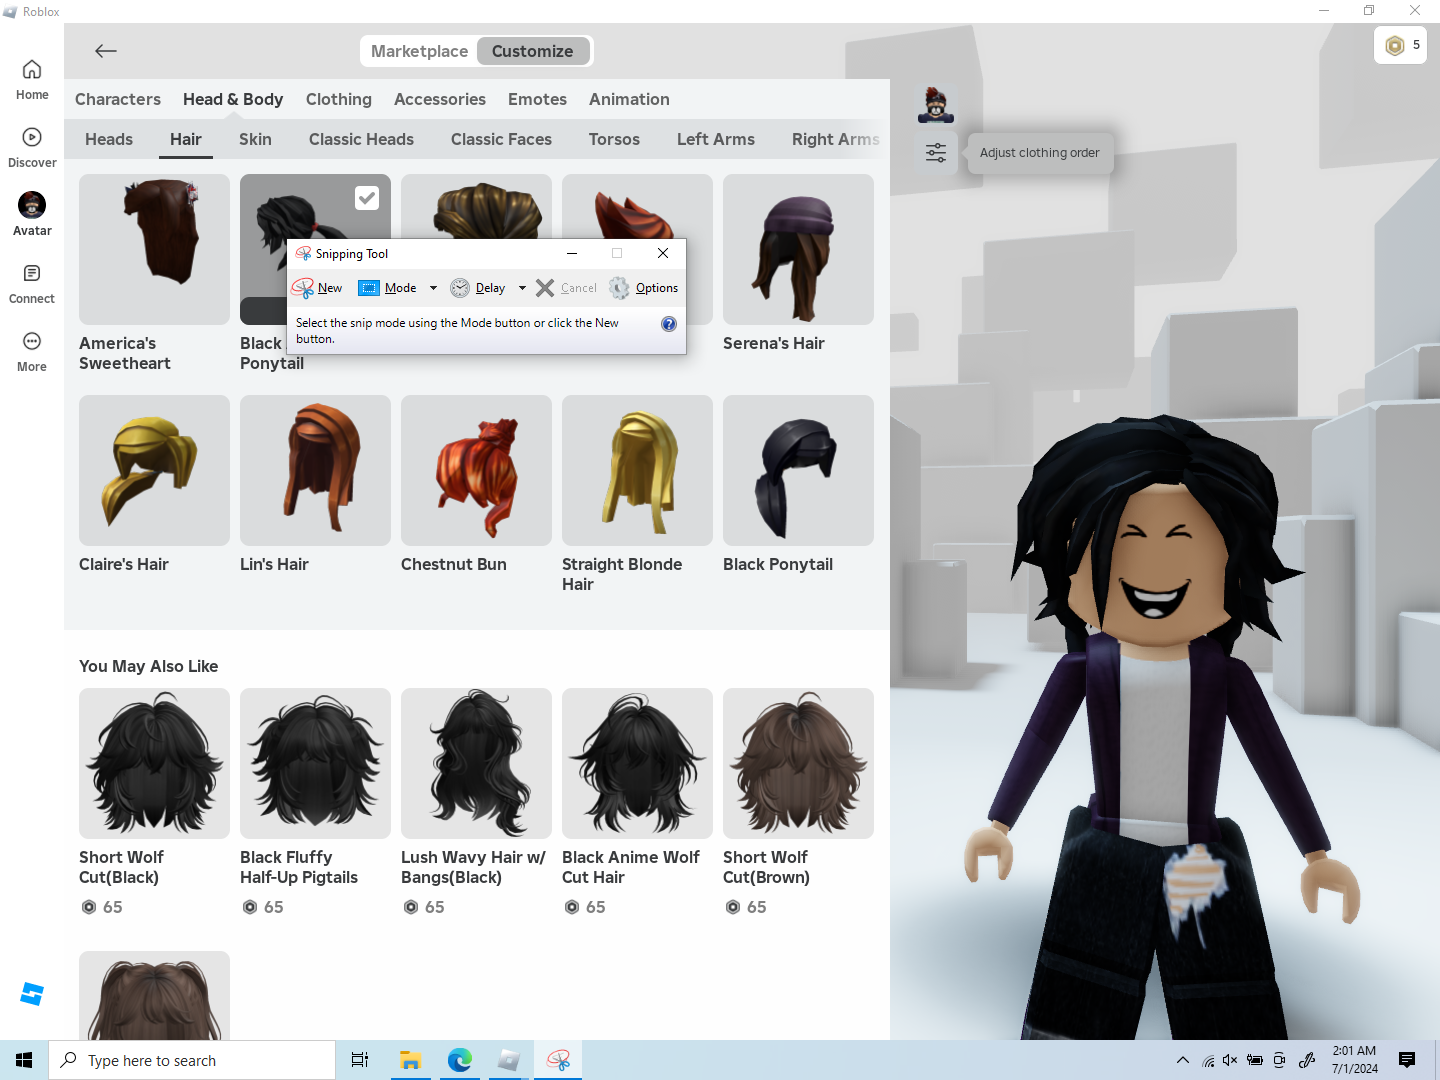Image resolution: width=1440 pixels, height=1080 pixels.
Task: Open the Head & Body tab
Action: (x=233, y=99)
